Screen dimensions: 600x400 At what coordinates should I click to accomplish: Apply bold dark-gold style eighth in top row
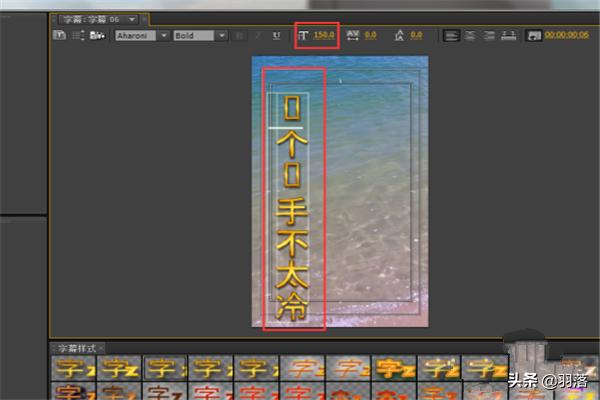pos(394,368)
